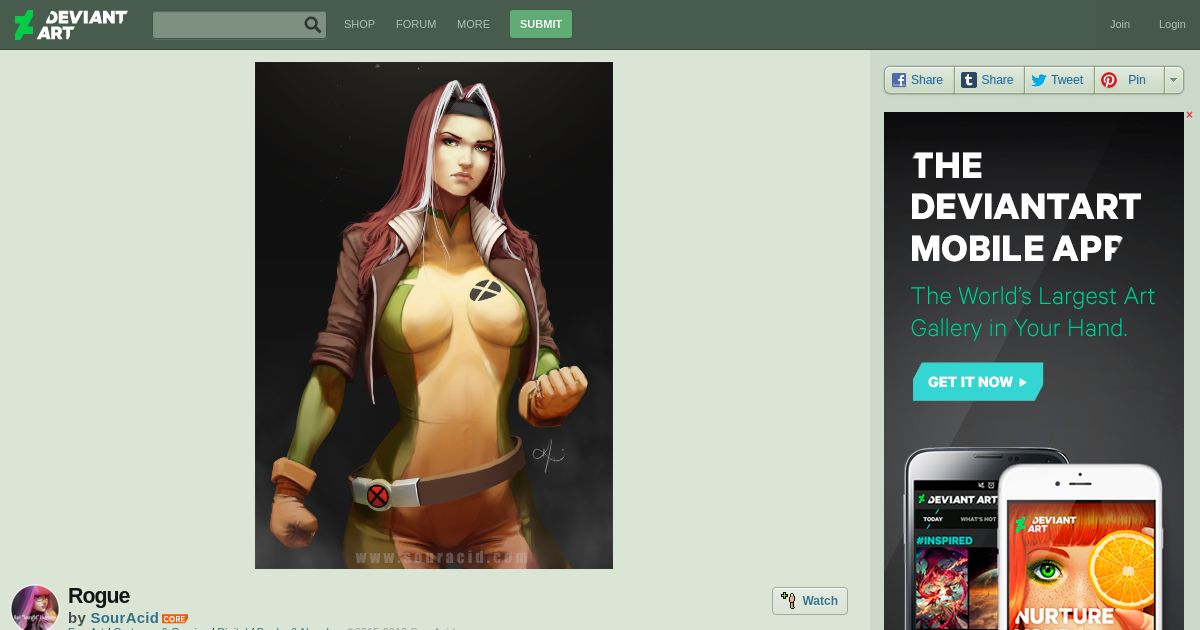
Task: Expand the MORE menu
Action: pos(473,24)
